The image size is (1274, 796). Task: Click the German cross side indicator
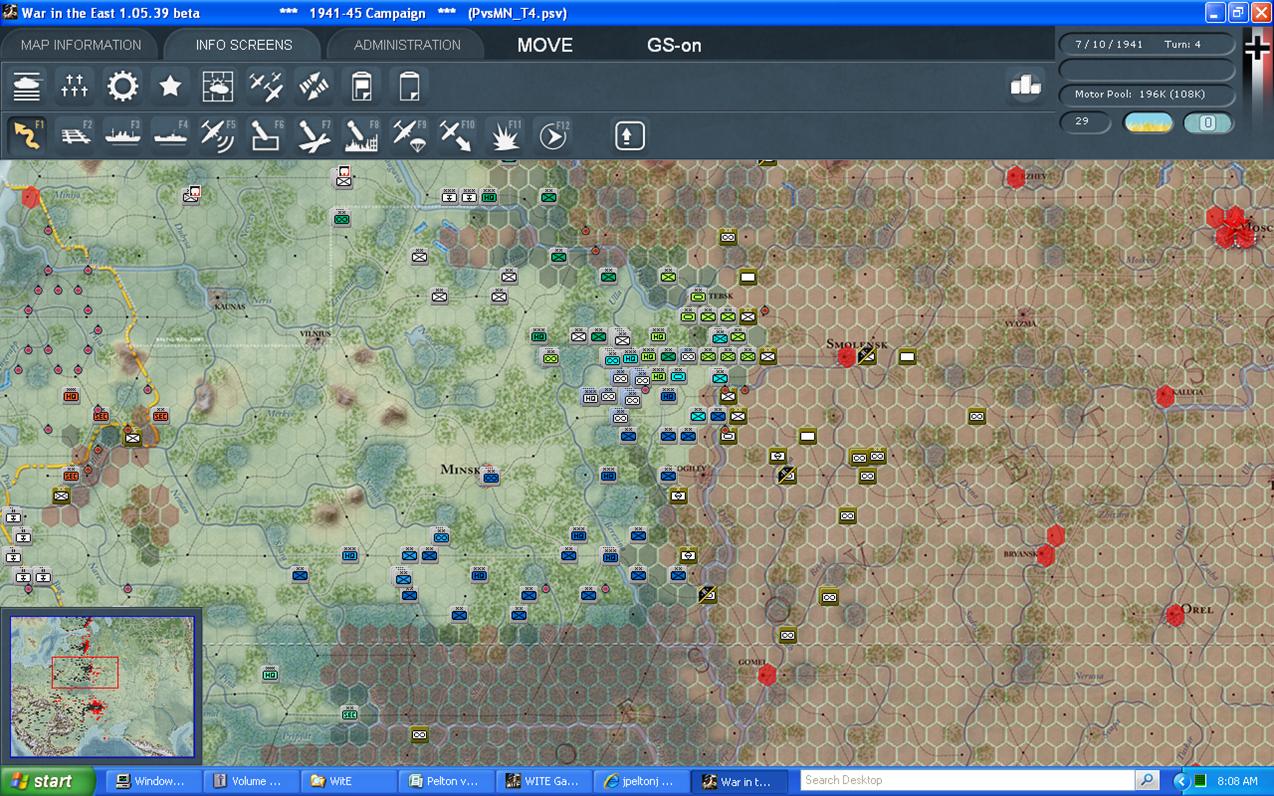coord(1257,48)
